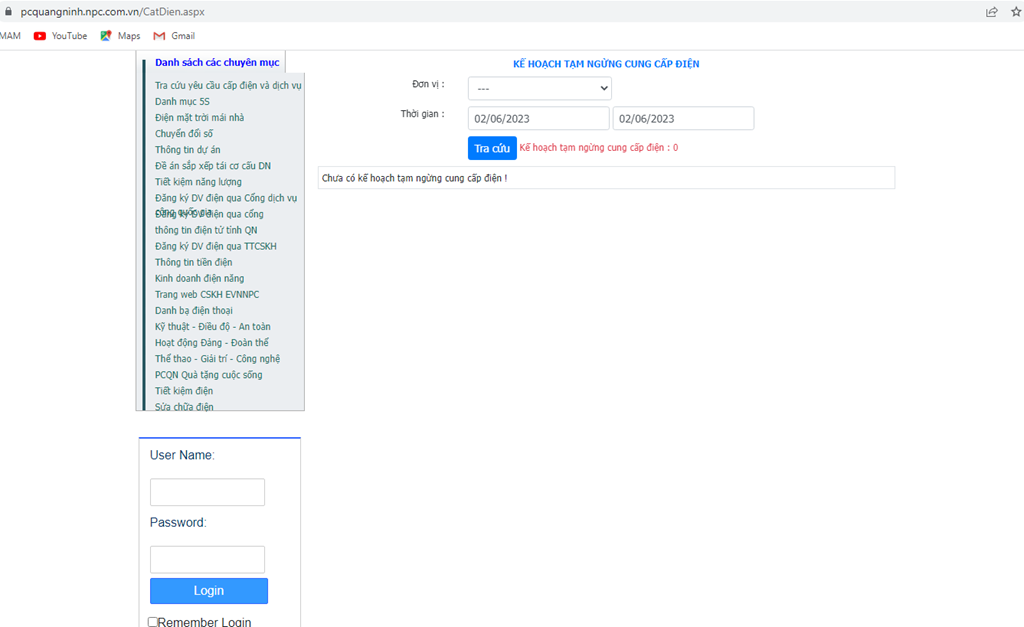Open Điện mặt trời mái nhà link

click(199, 118)
